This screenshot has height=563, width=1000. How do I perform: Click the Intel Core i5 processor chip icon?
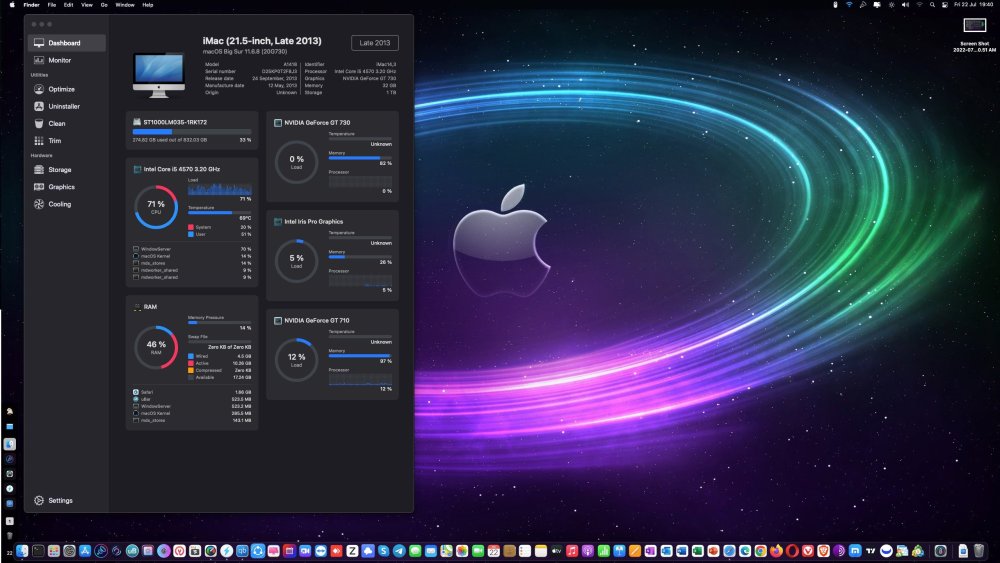pos(137,169)
